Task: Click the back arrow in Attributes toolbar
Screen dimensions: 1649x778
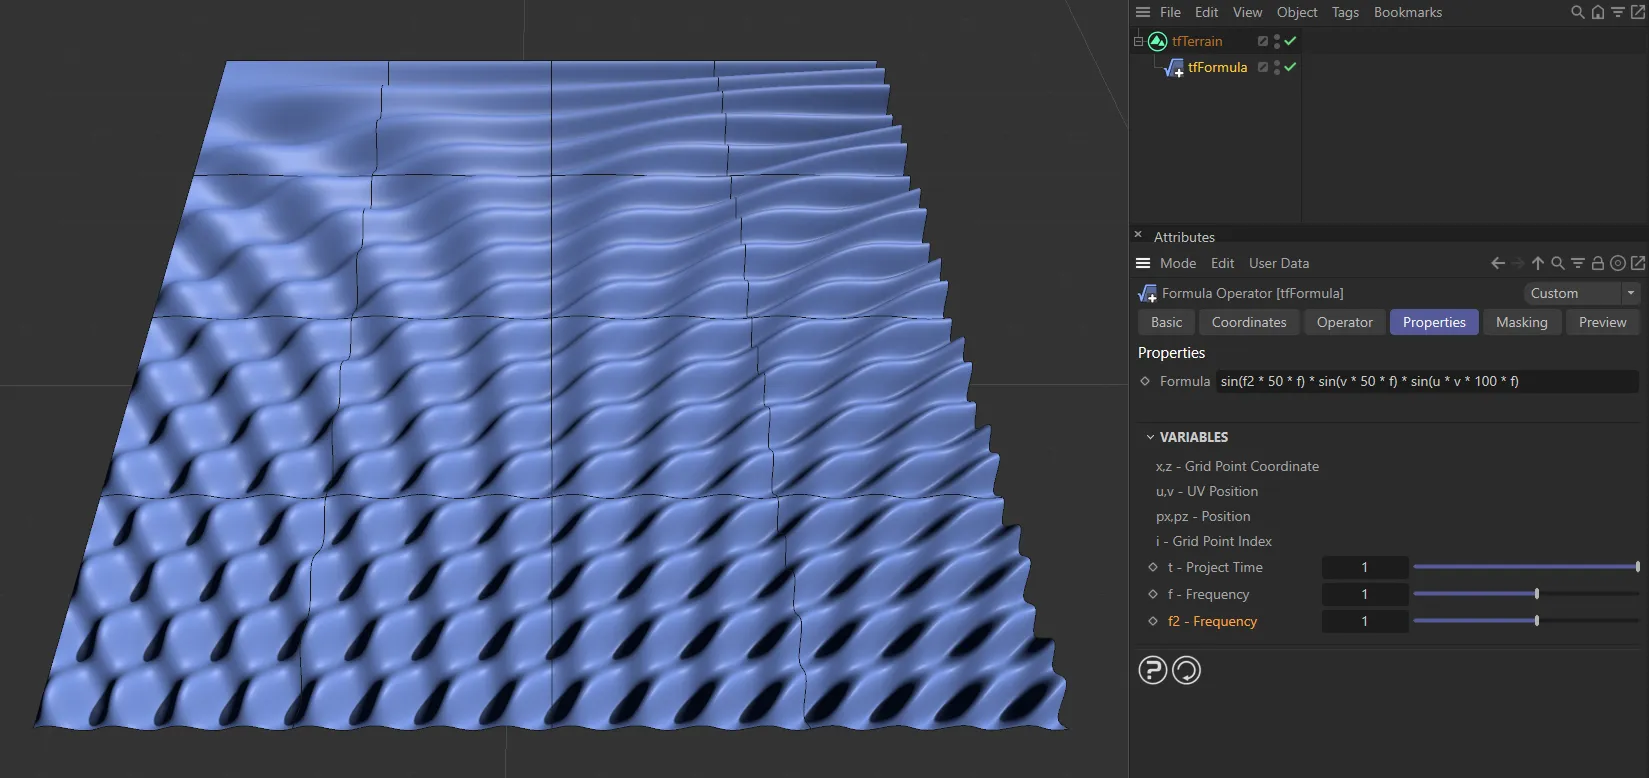Action: (x=1497, y=263)
